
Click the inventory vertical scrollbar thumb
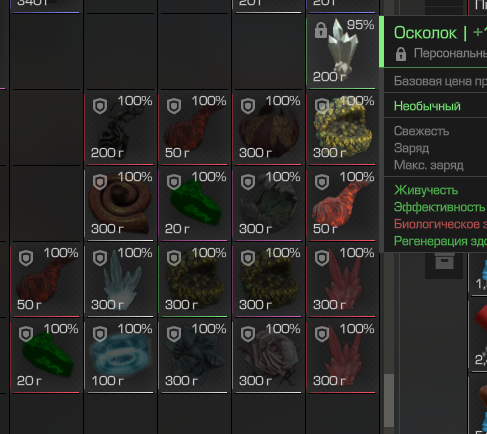[389, 400]
